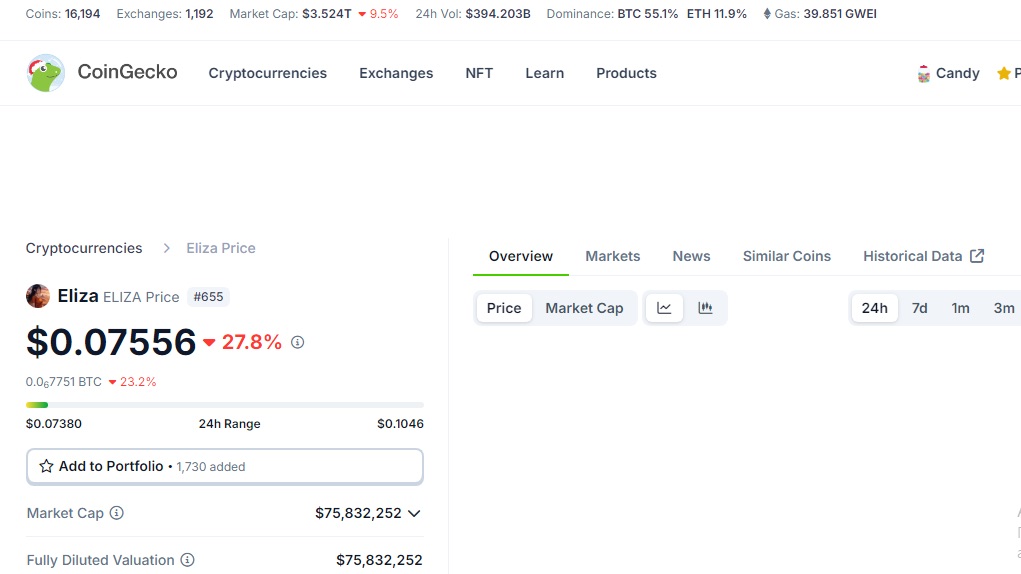Select the 7d time range
The image size is (1021, 574).
[919, 308]
